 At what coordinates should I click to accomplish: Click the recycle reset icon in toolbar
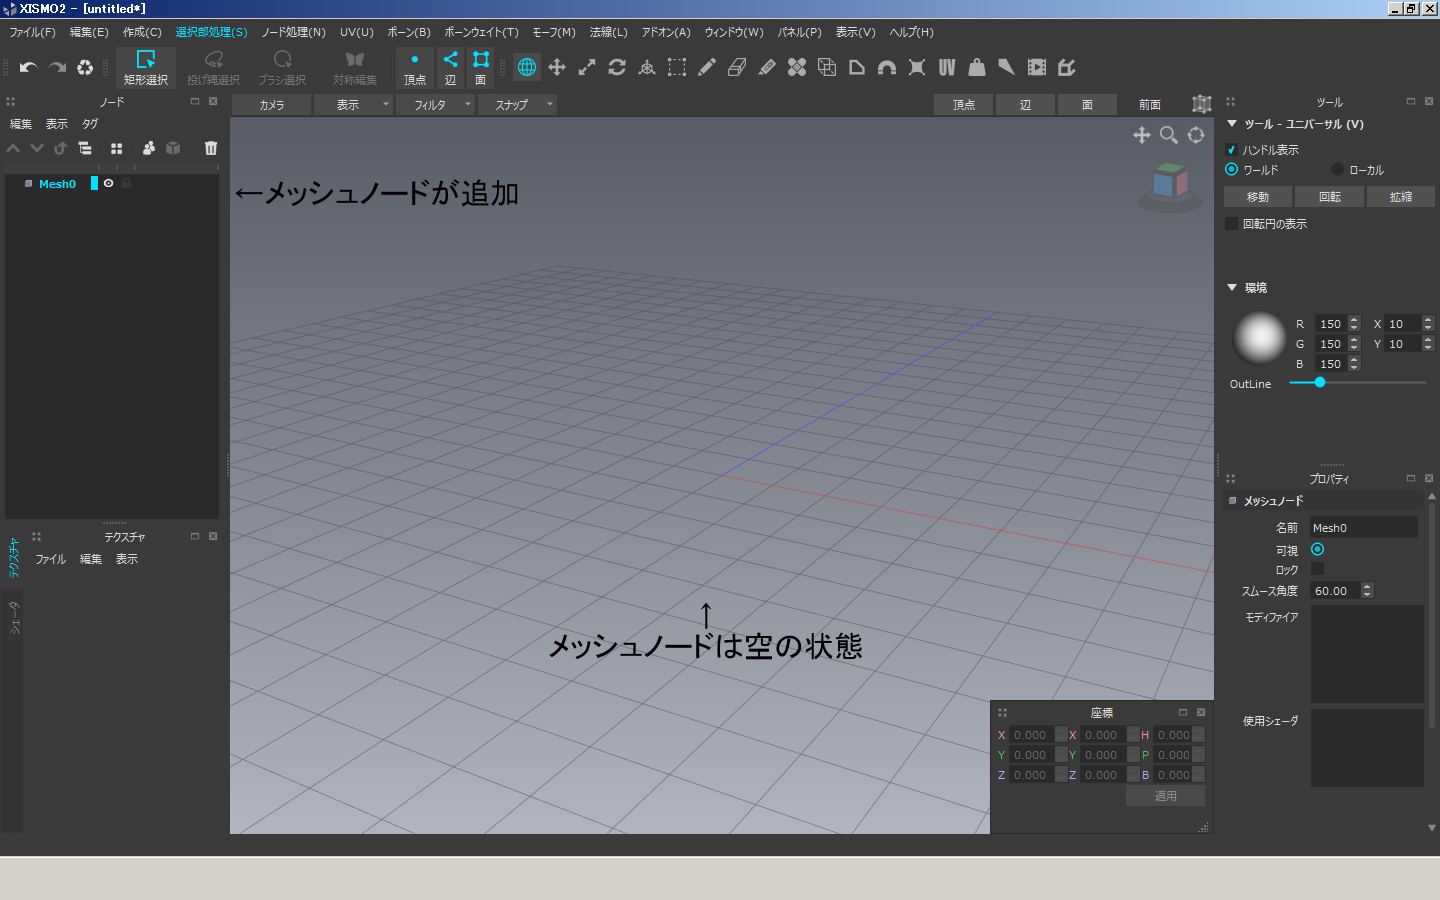pyautogui.click(x=85, y=67)
